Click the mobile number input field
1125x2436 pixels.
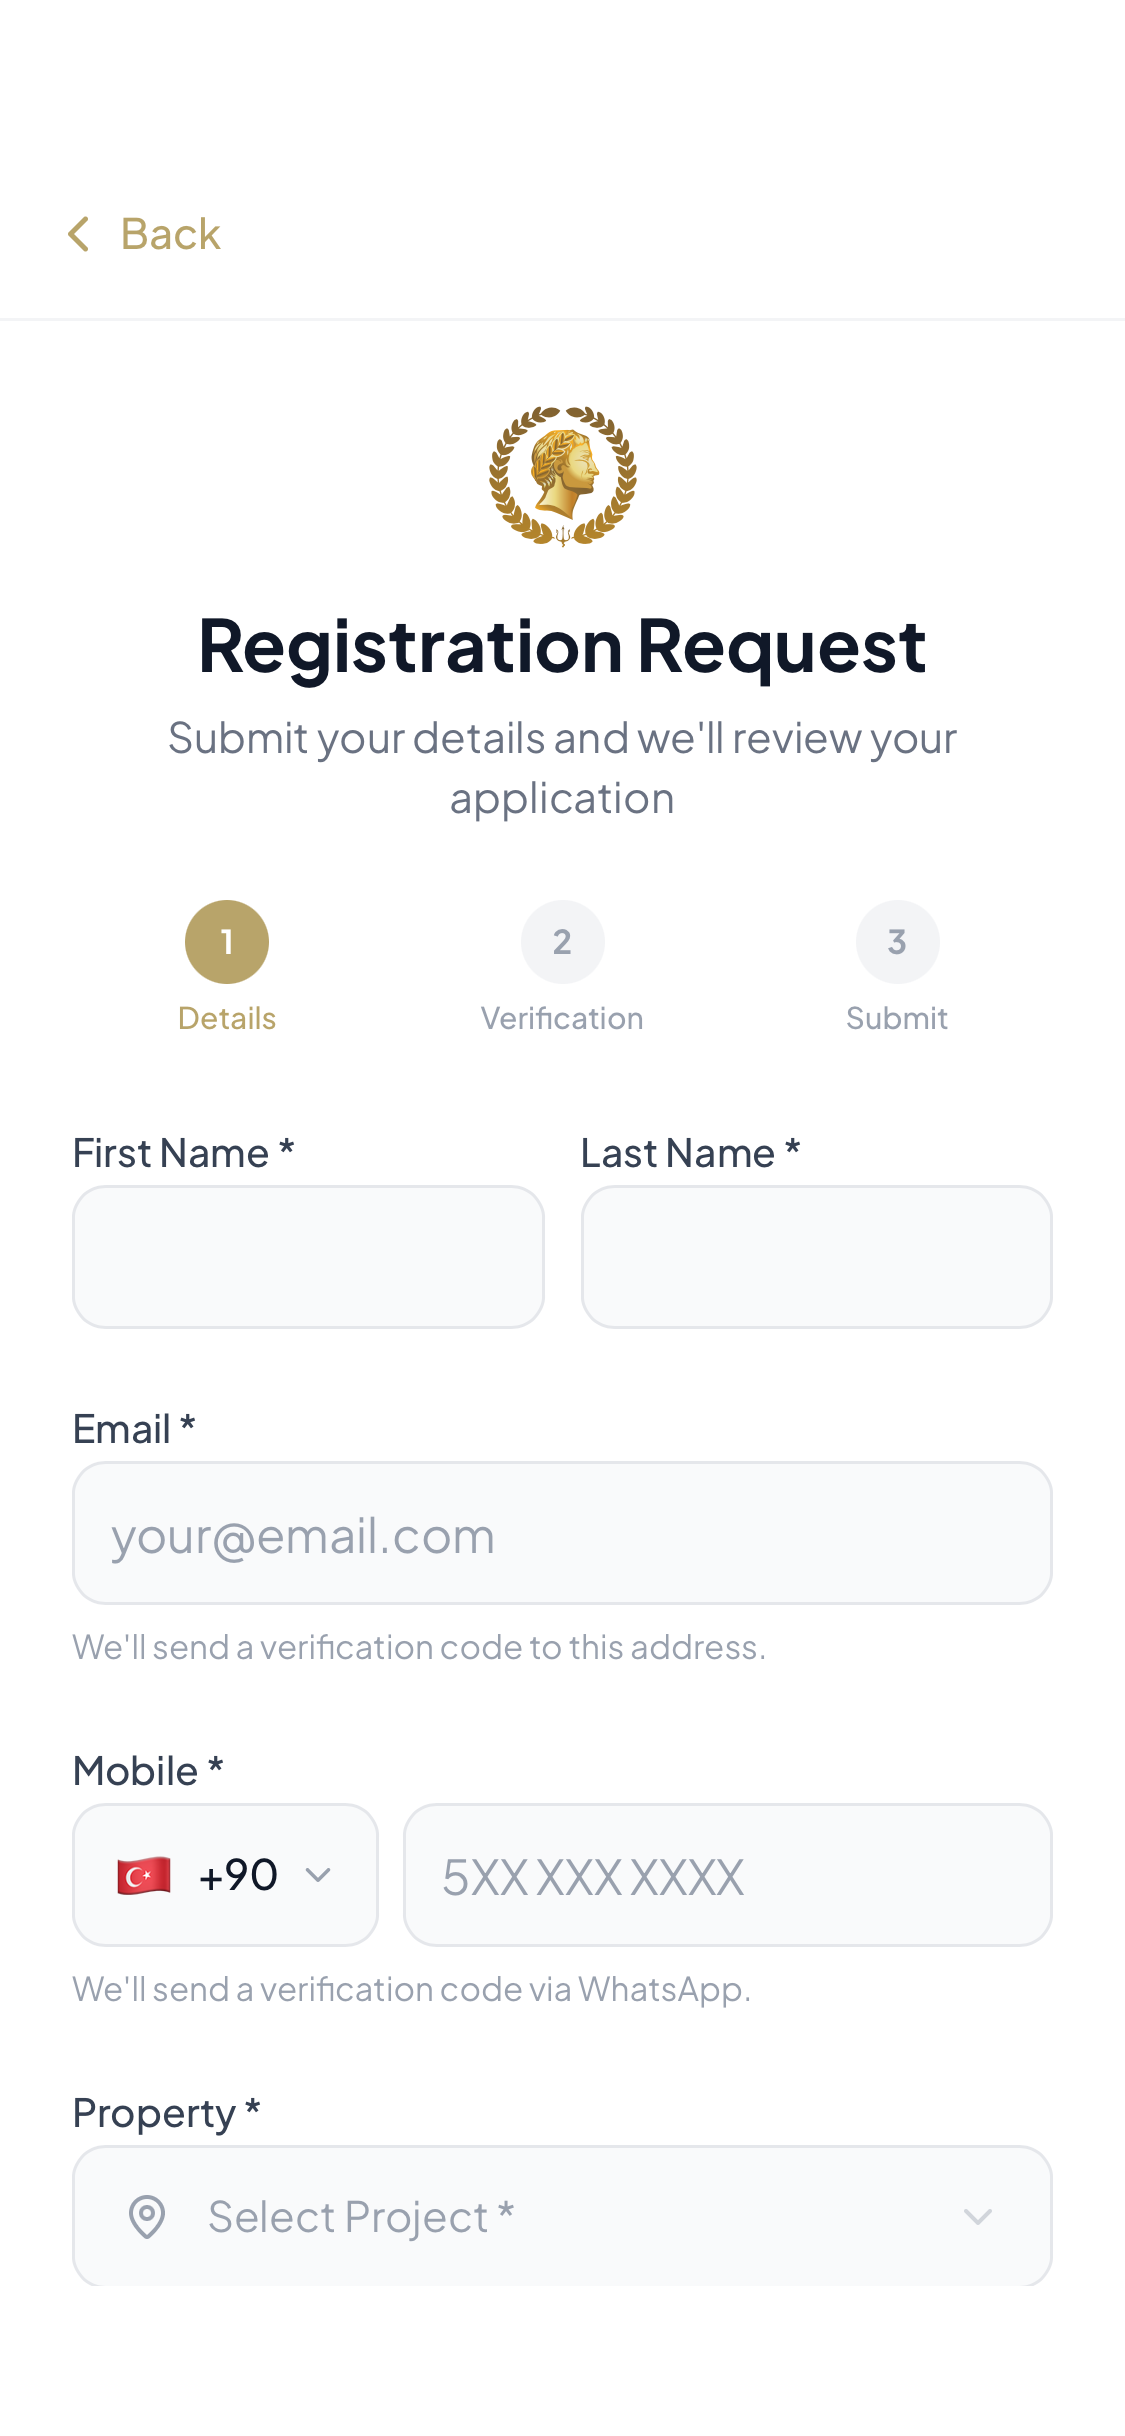coord(728,1875)
